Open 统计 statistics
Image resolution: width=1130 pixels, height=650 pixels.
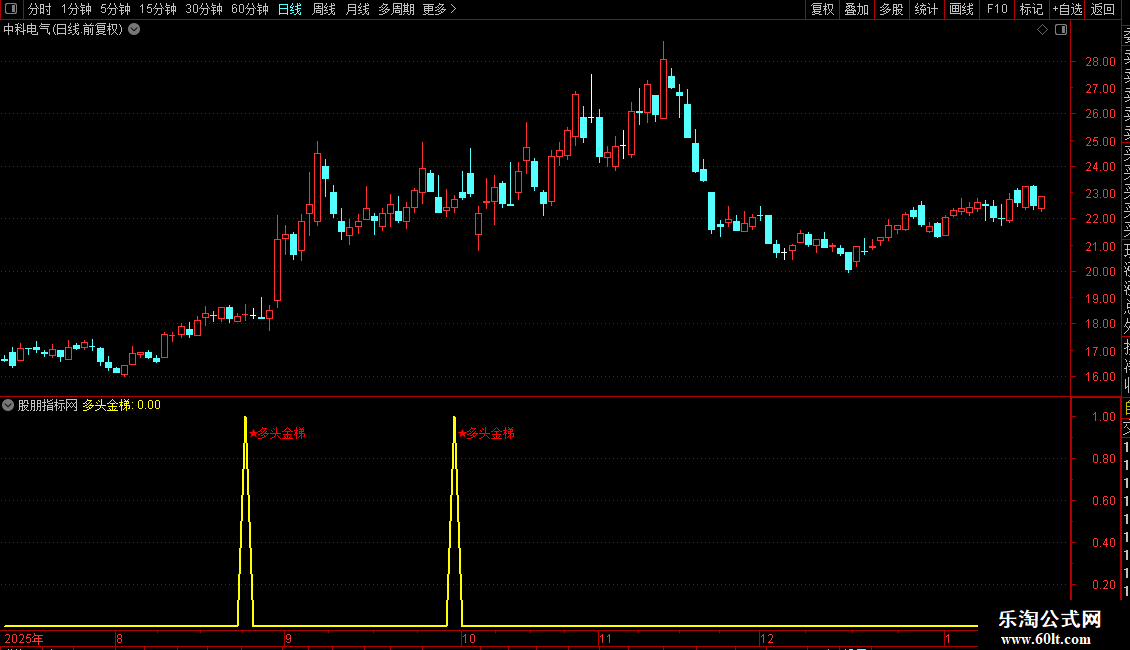point(925,9)
